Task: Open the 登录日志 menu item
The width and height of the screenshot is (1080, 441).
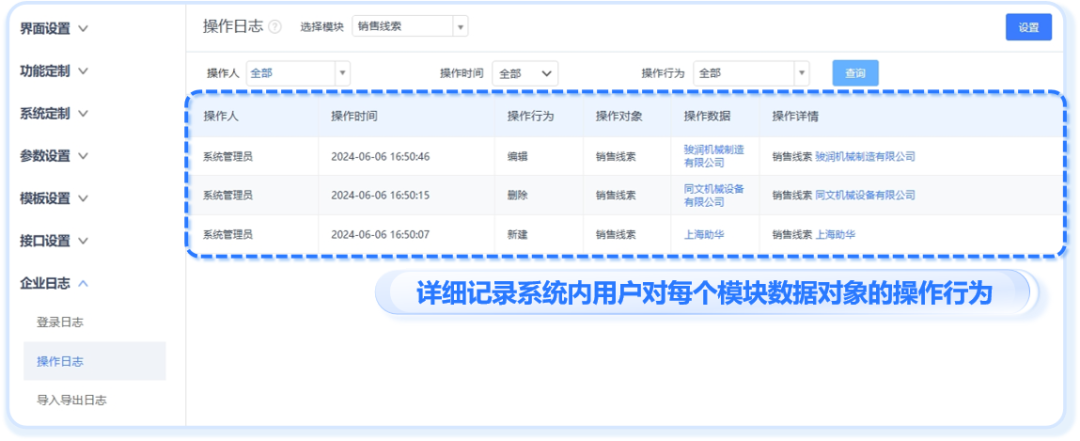Action: [x=59, y=322]
